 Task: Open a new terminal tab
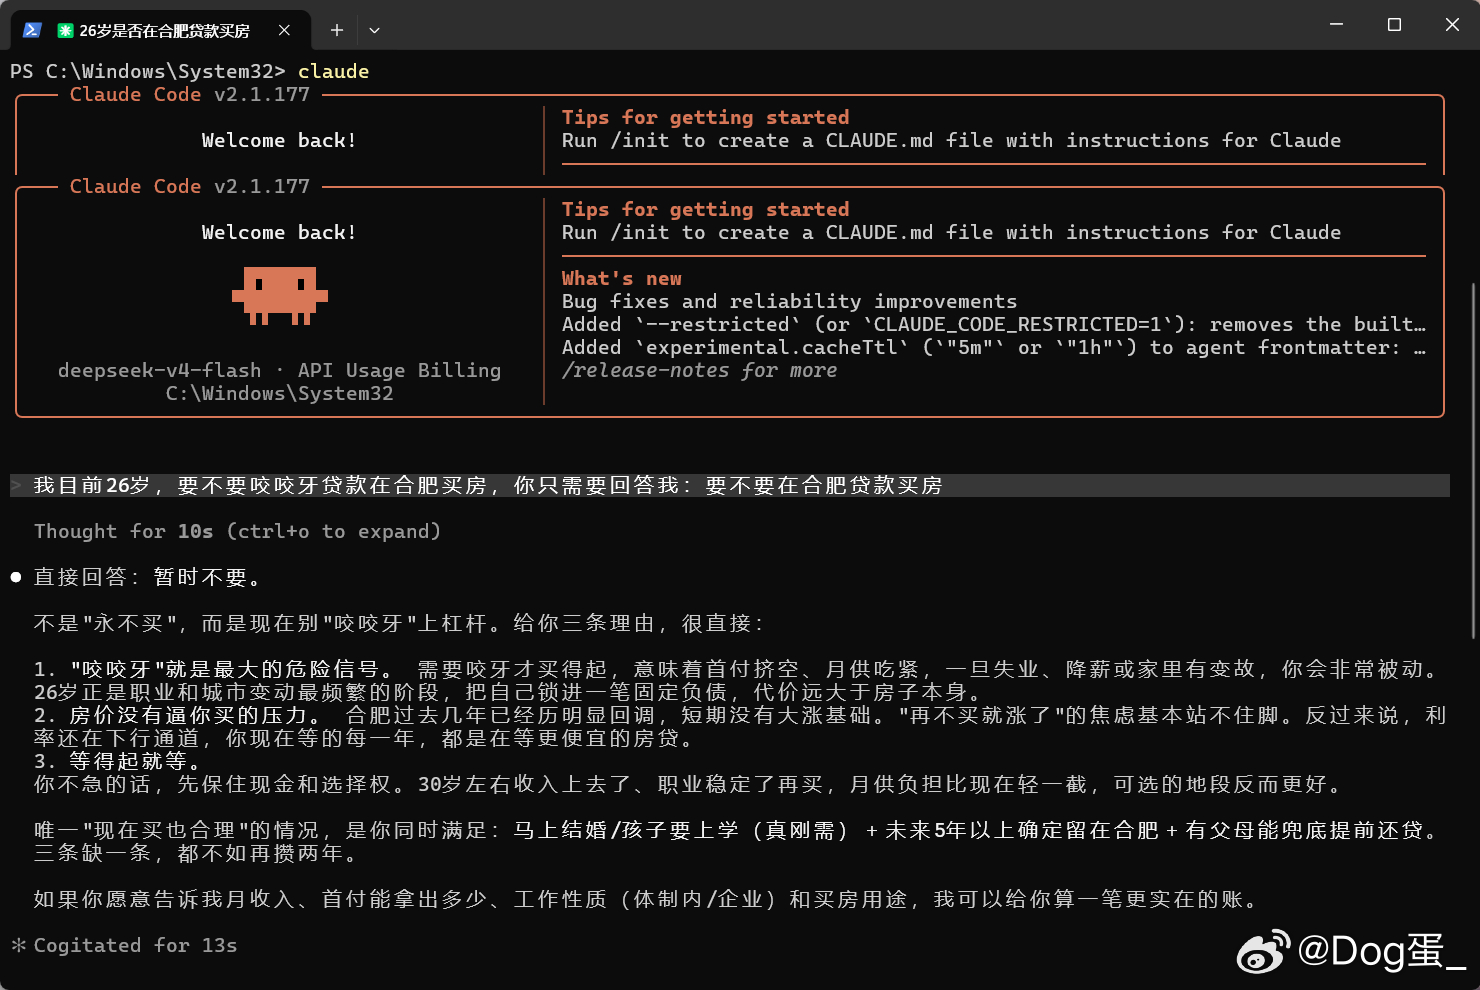click(x=337, y=30)
